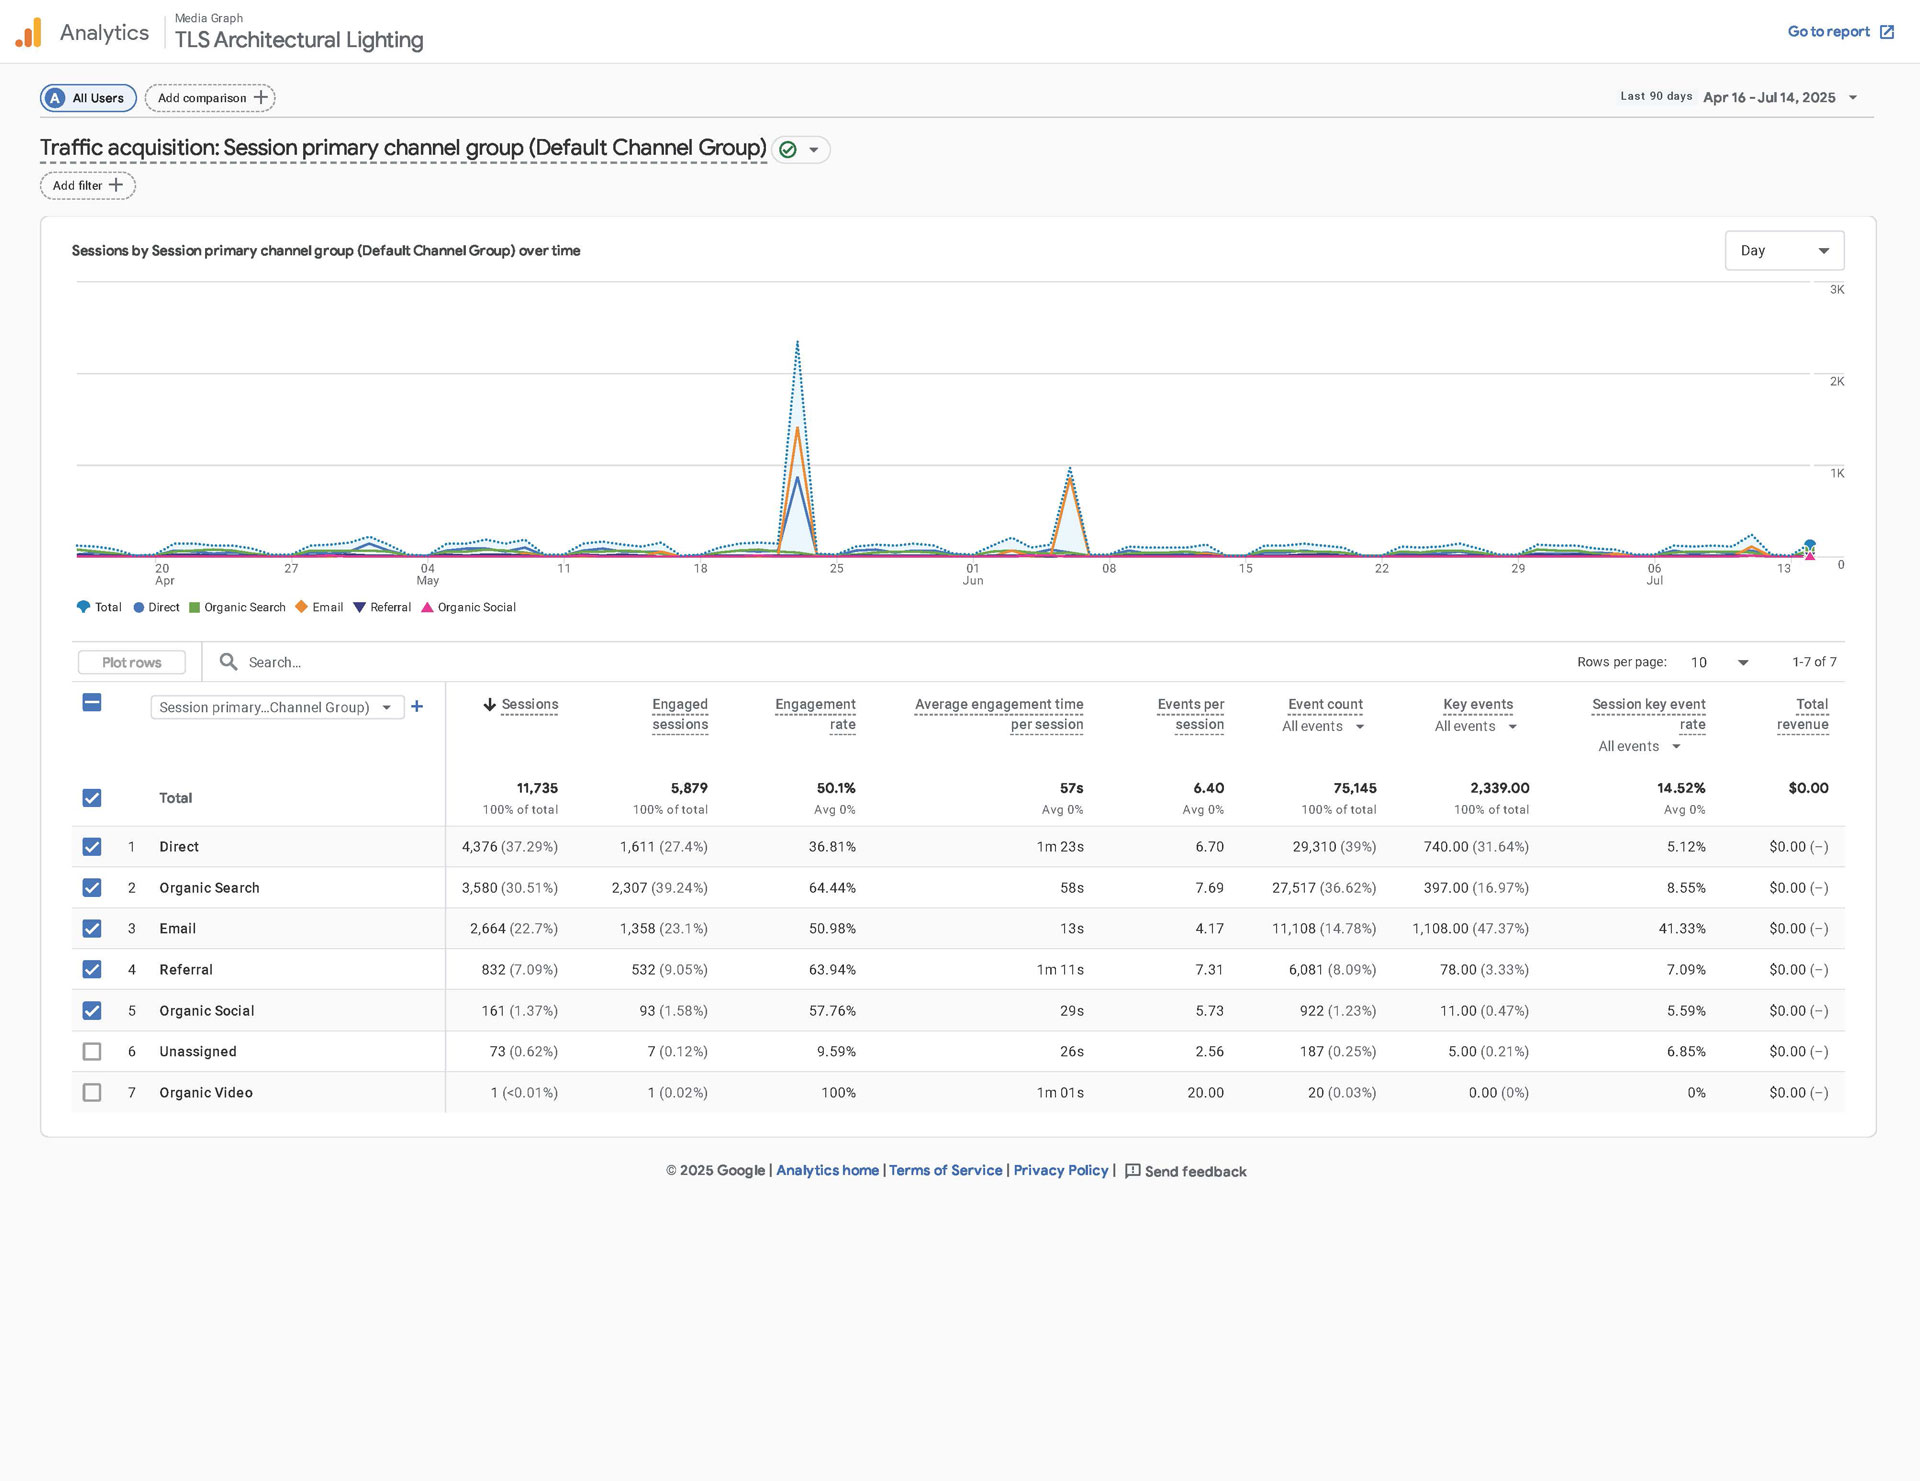Open the Day granularity dropdown
Viewport: 1920px width, 1481px height.
point(1784,251)
